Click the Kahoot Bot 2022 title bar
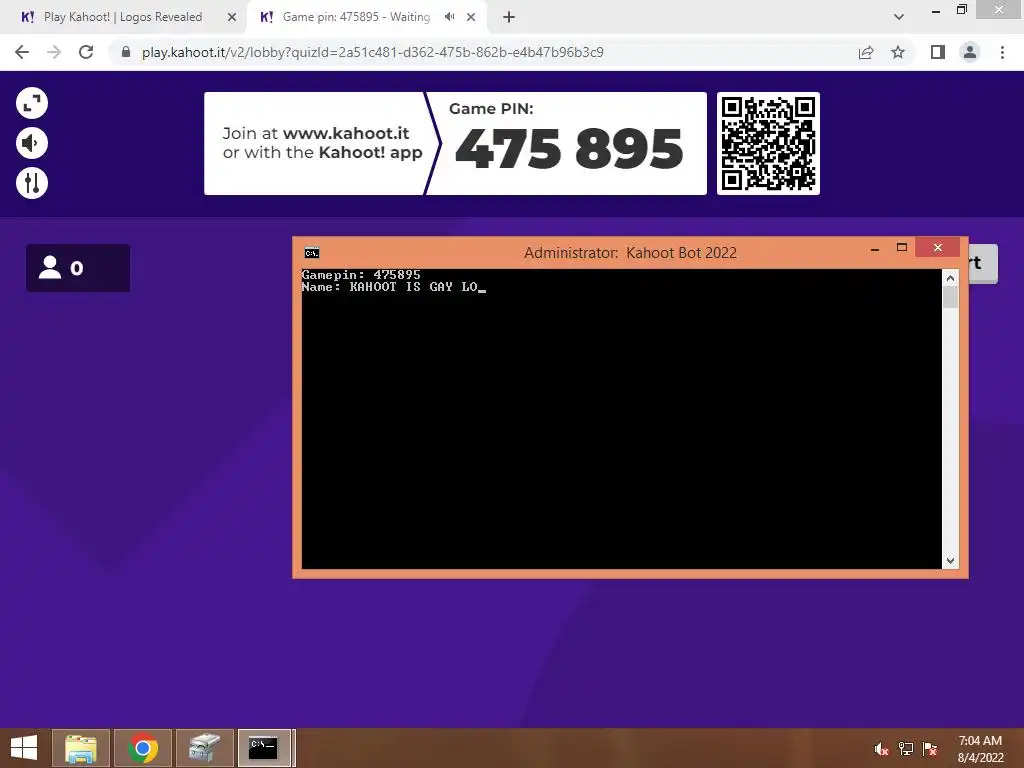The image size is (1024, 768). coord(630,253)
